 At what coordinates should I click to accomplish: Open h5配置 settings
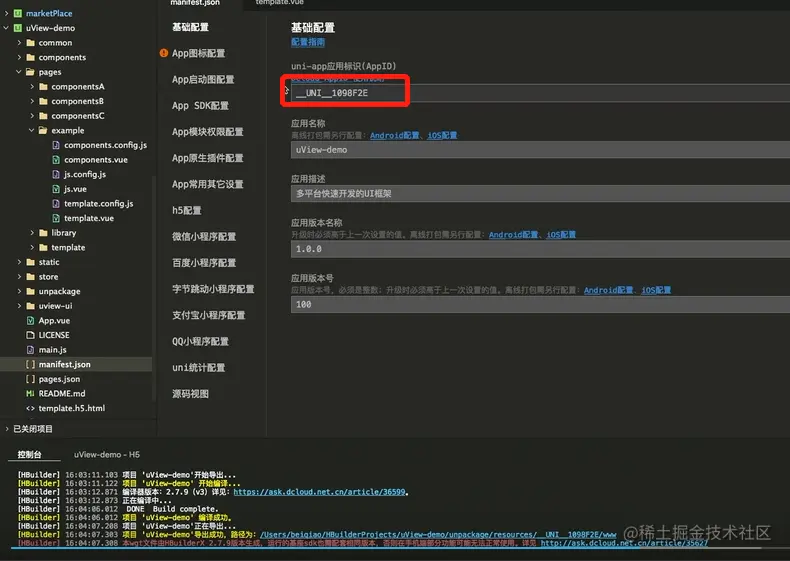[186, 210]
